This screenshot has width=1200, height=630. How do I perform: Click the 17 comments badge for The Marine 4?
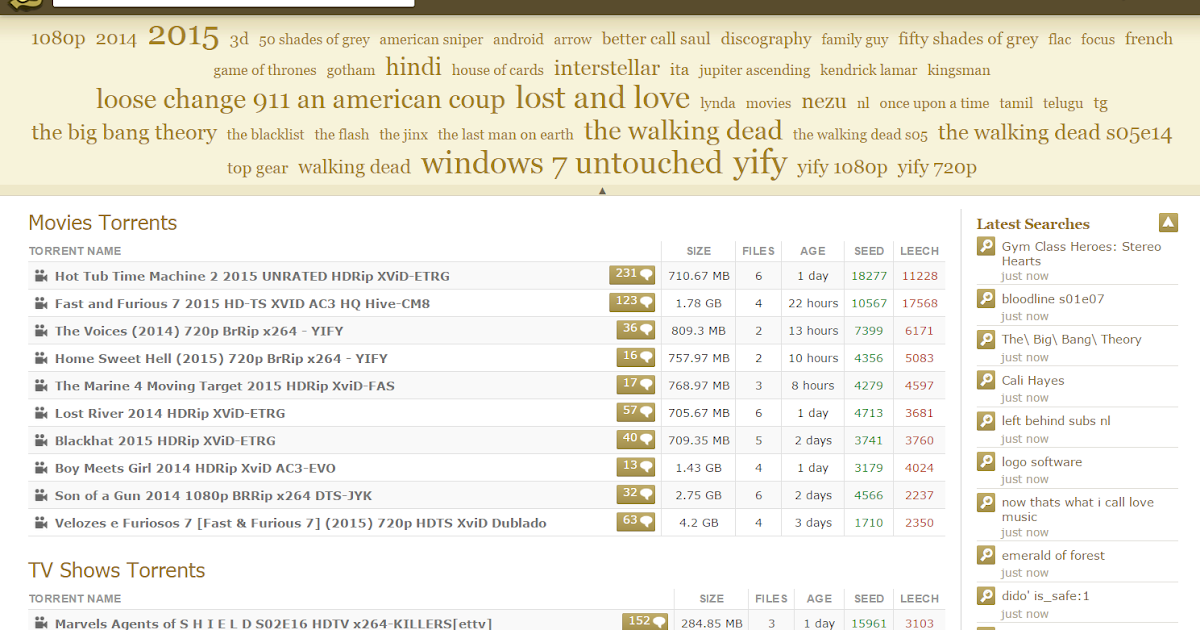635,385
